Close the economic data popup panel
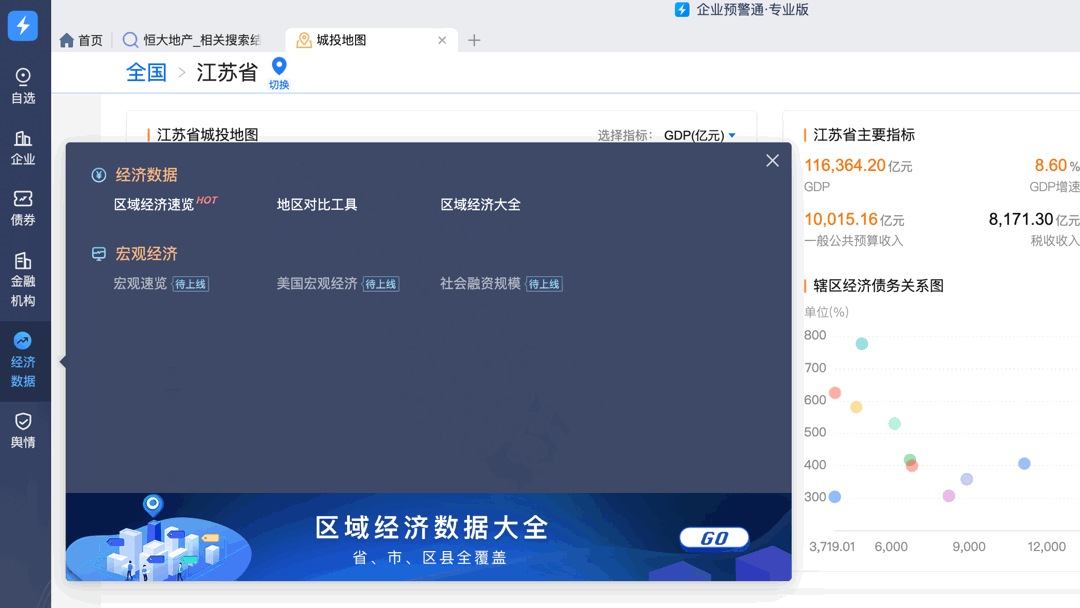This screenshot has height=608, width=1080. click(x=772, y=161)
